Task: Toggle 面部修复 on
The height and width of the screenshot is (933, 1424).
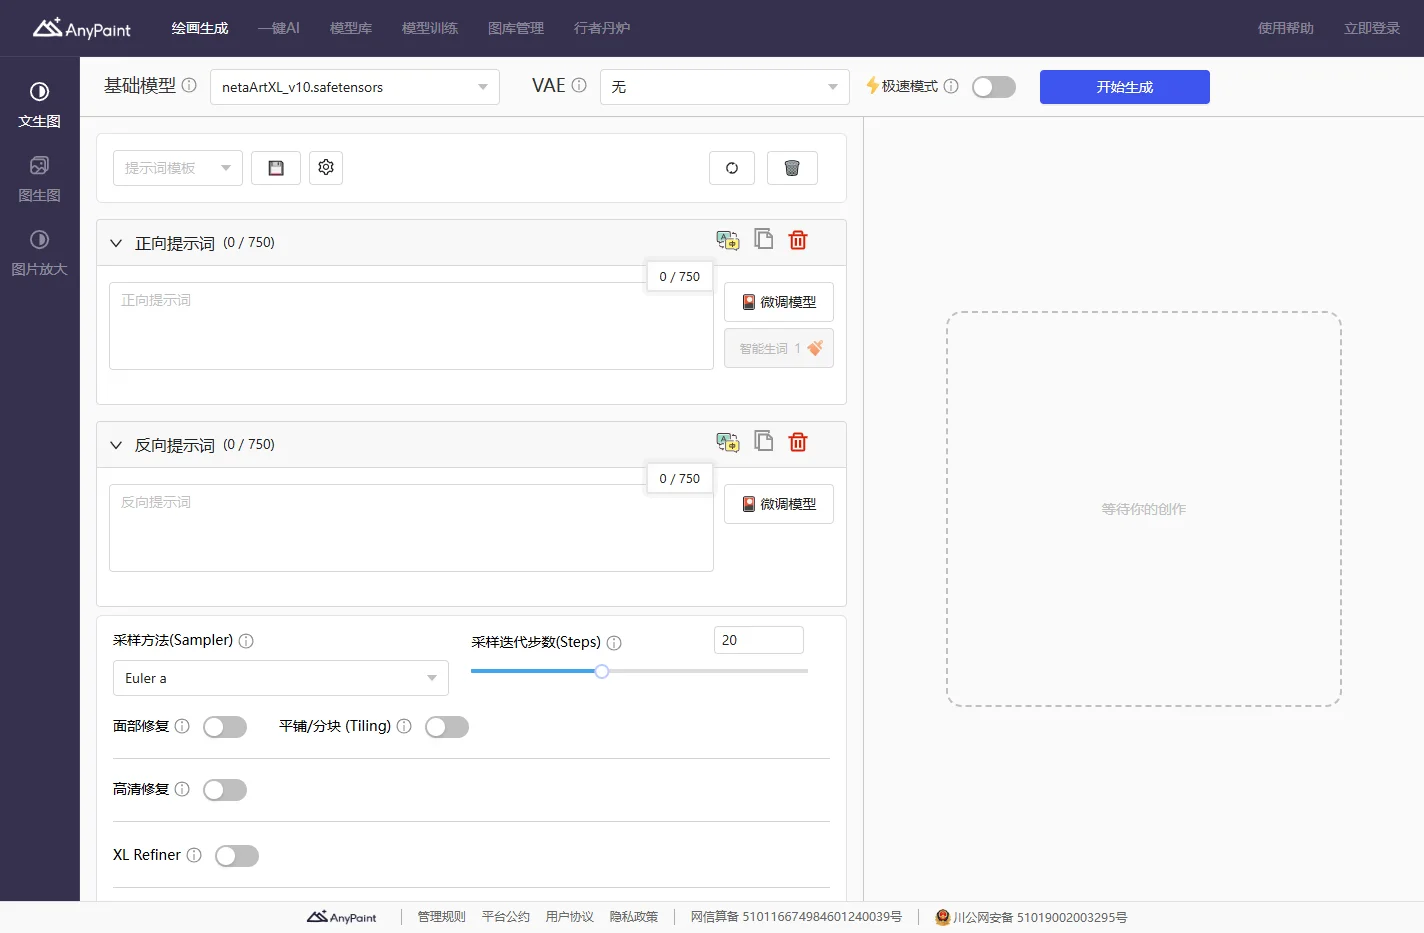Action: click(x=225, y=727)
